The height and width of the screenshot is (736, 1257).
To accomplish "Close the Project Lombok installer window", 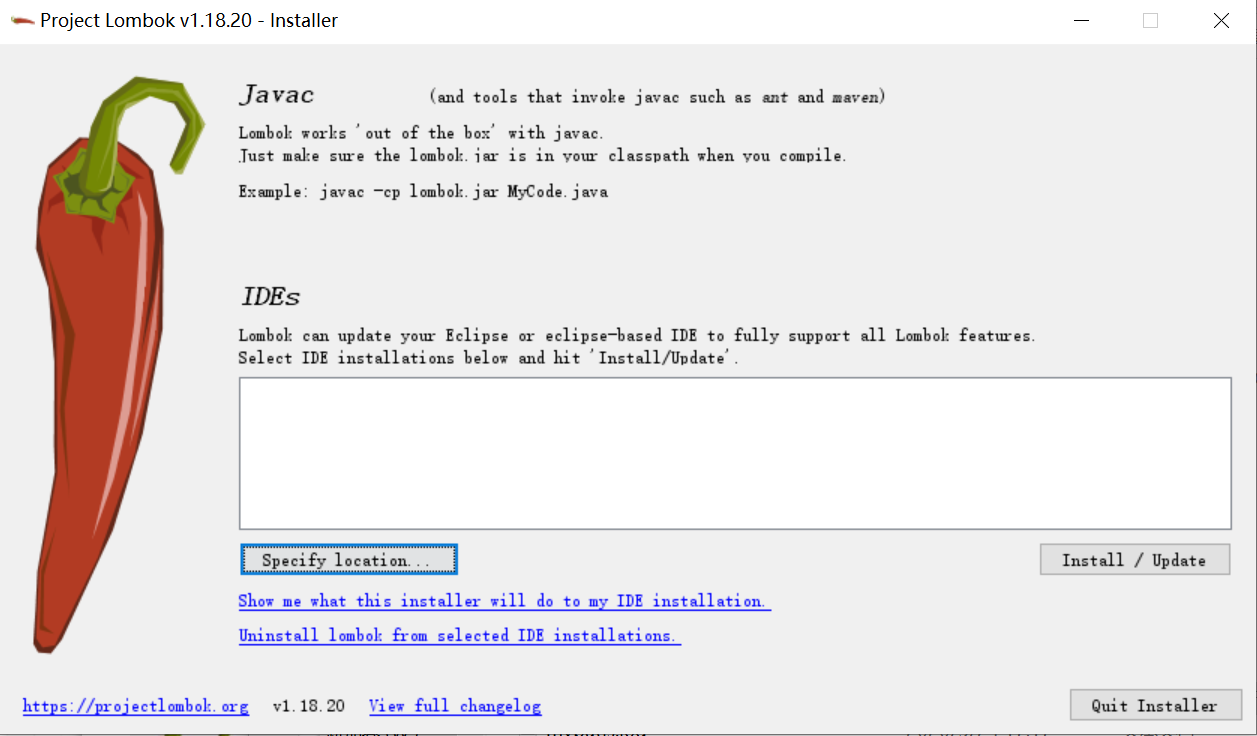I will coord(1221,20).
